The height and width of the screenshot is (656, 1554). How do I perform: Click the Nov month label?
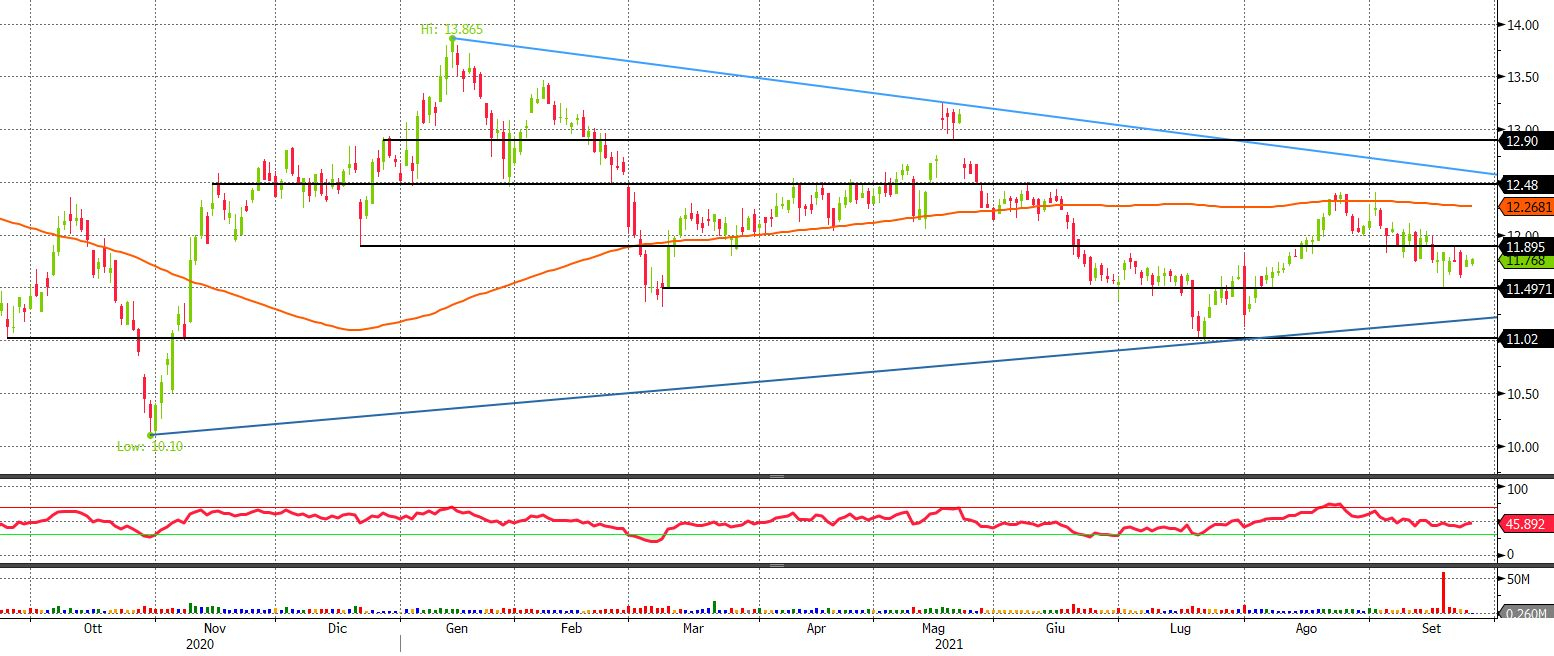tap(214, 629)
